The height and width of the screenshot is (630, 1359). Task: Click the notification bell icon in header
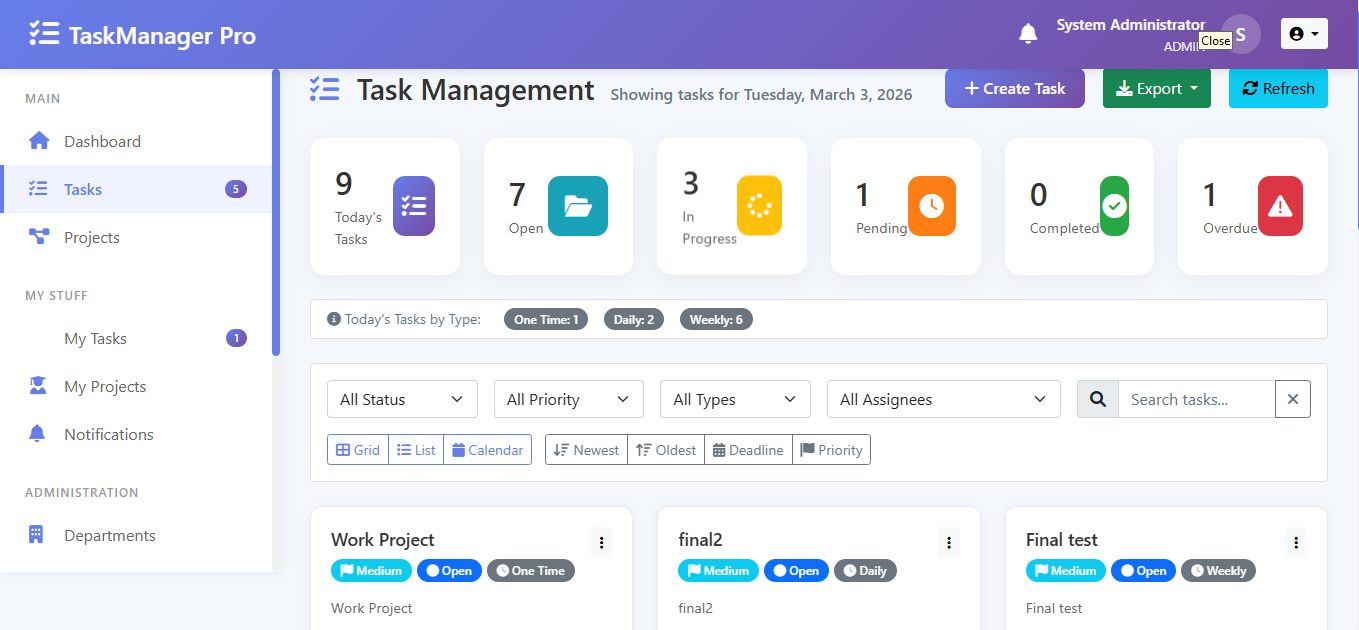coord(1028,34)
